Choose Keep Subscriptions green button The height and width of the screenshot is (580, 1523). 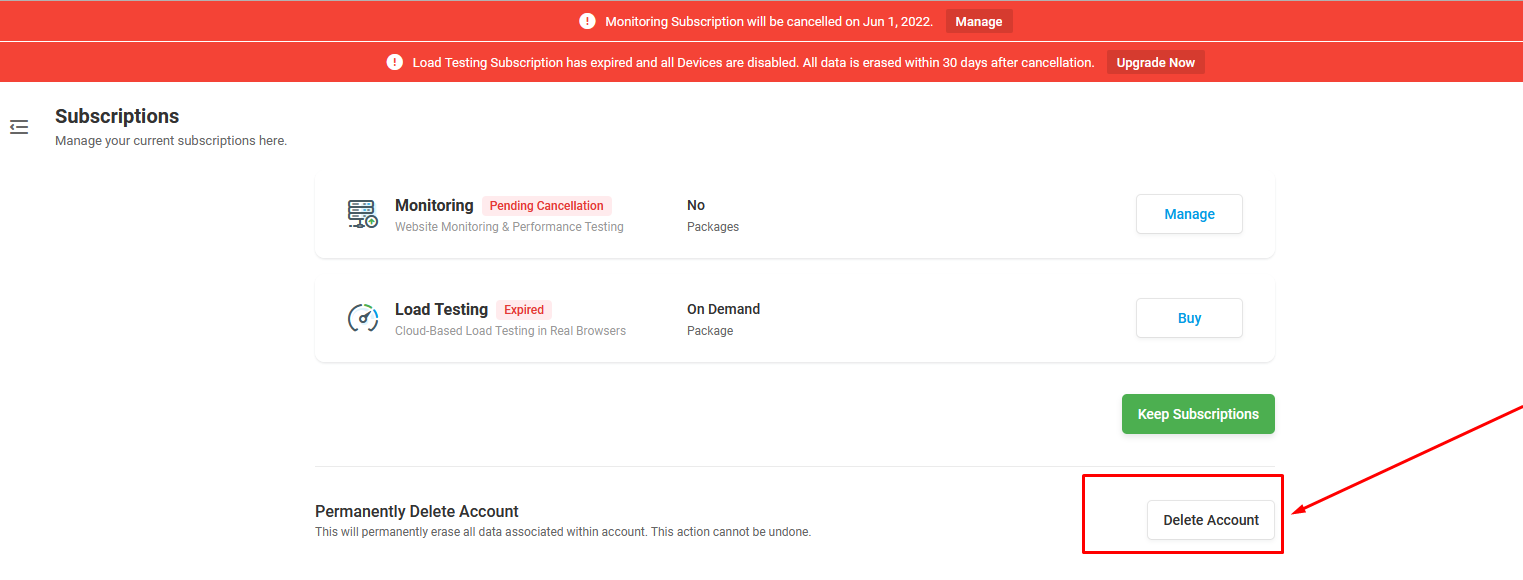pyautogui.click(x=1198, y=414)
